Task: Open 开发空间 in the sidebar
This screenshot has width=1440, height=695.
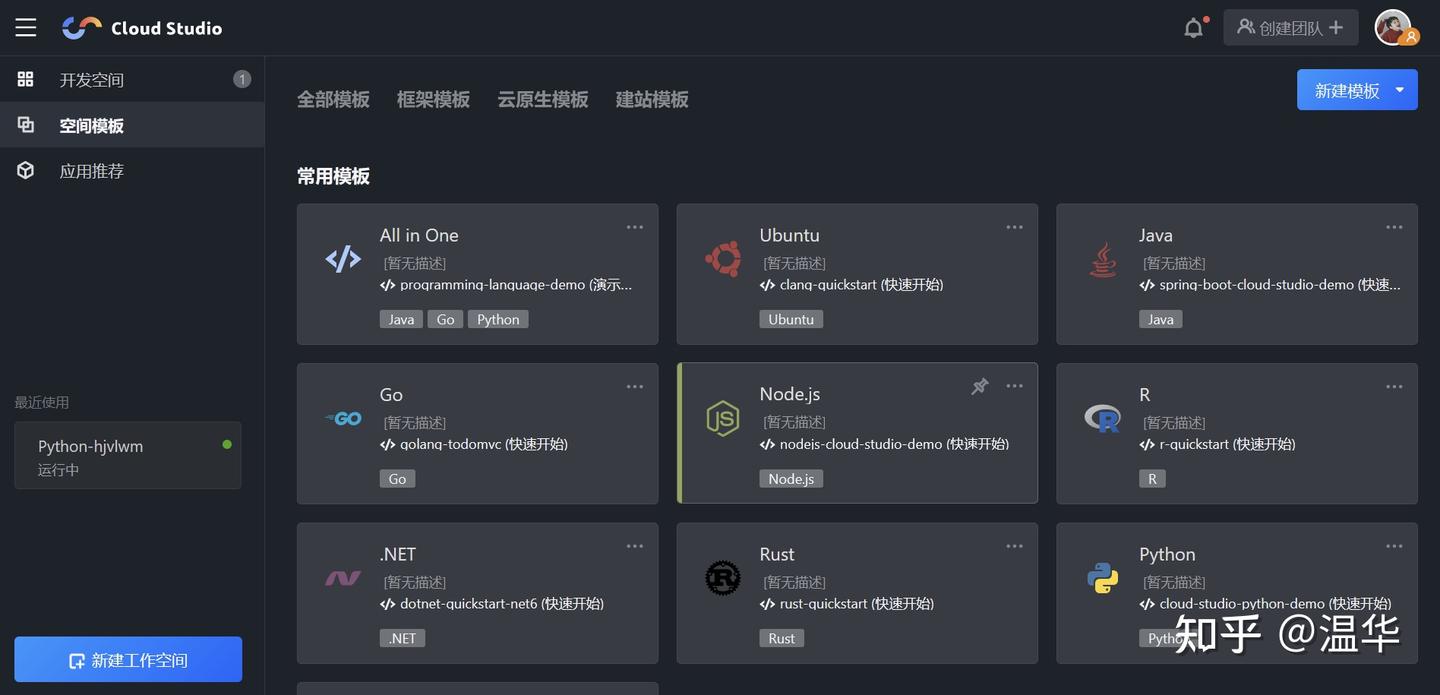Action: (x=132, y=79)
